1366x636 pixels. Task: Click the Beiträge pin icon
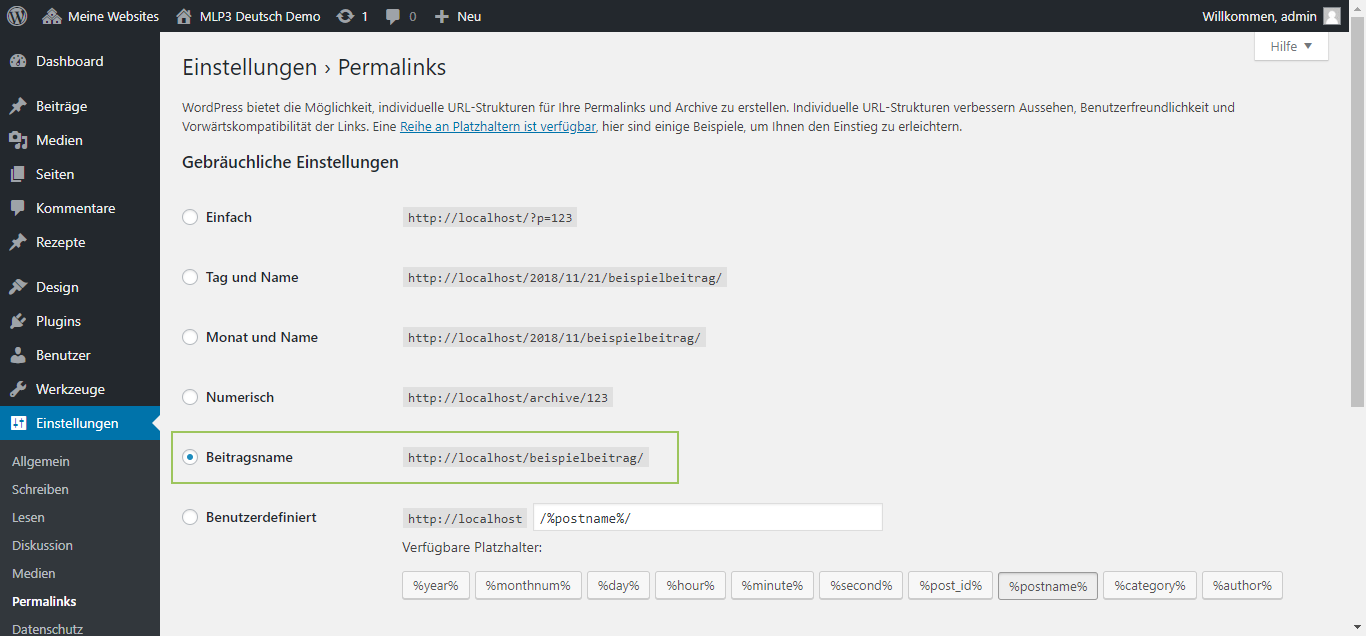(18, 106)
